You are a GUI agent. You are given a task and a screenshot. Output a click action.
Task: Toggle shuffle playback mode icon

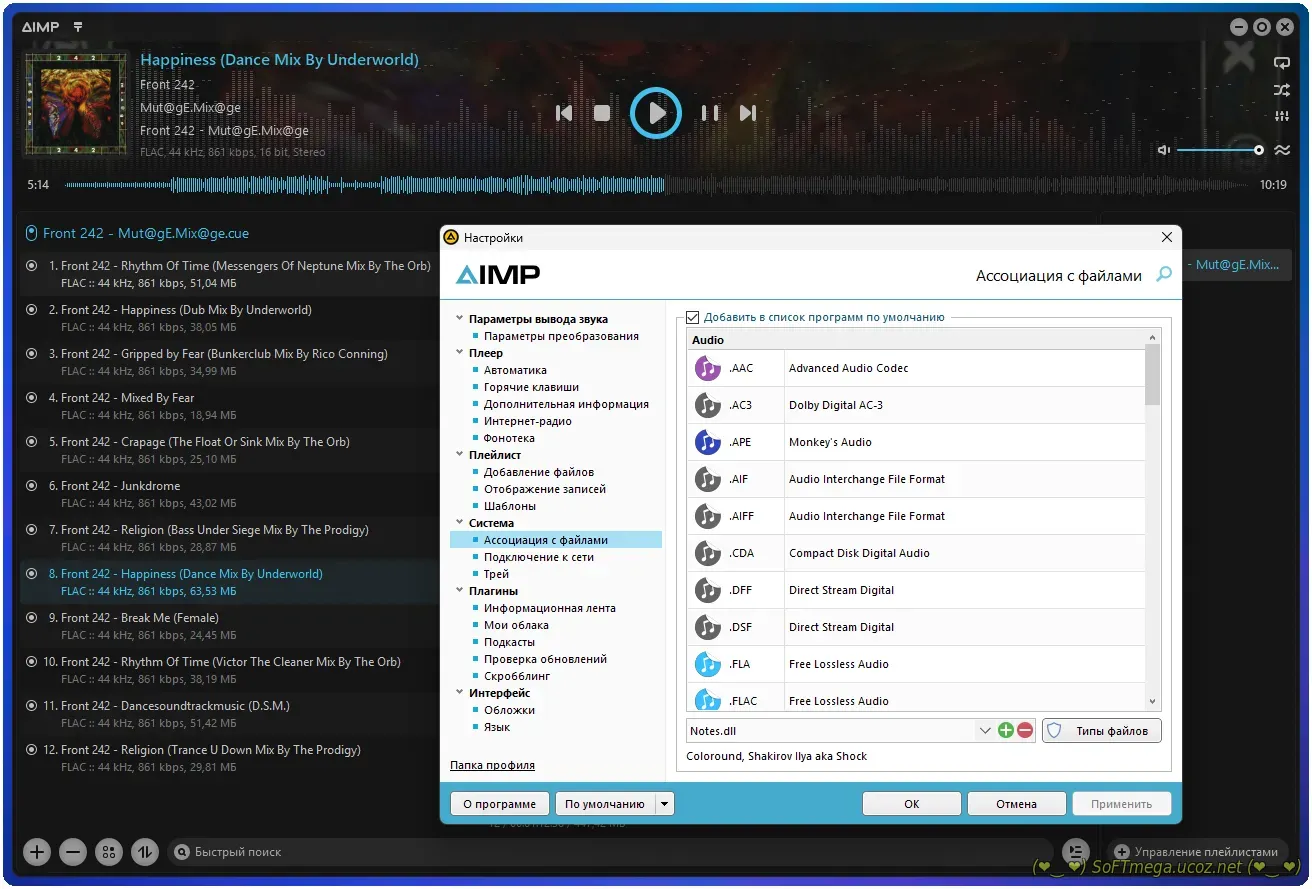[x=1281, y=90]
